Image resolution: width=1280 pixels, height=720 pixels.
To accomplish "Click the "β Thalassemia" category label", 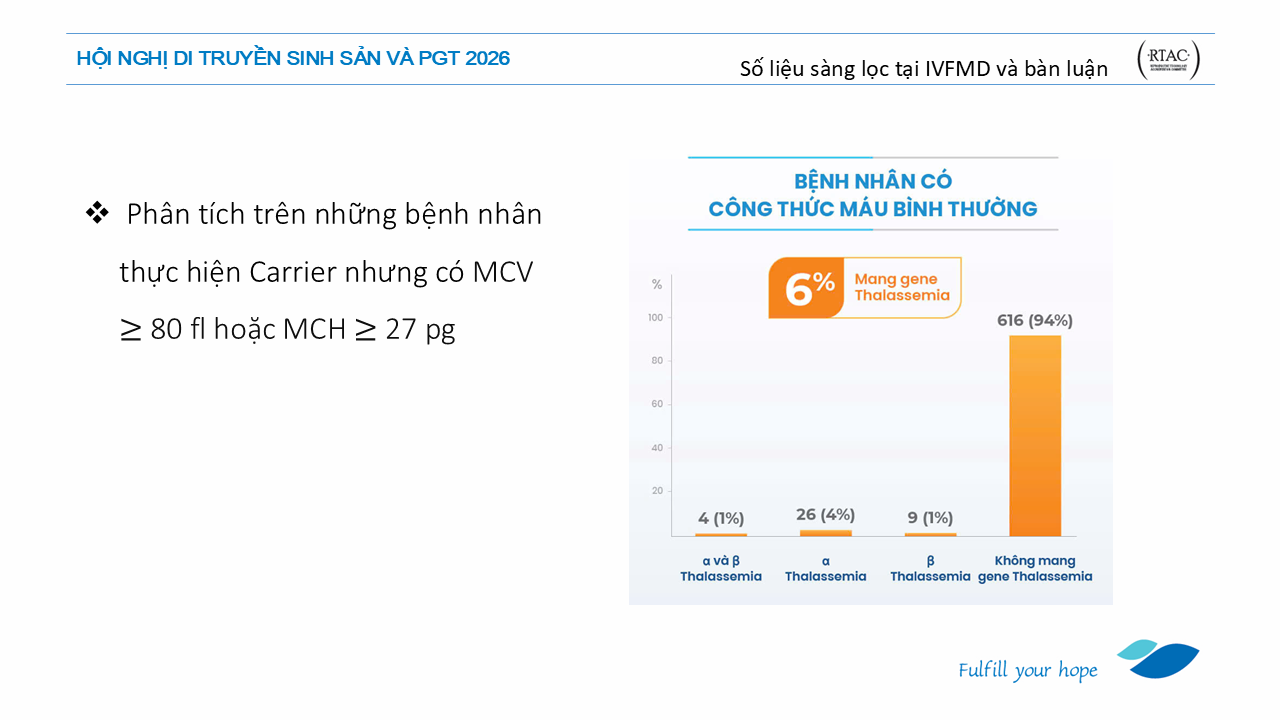I will click(930, 569).
